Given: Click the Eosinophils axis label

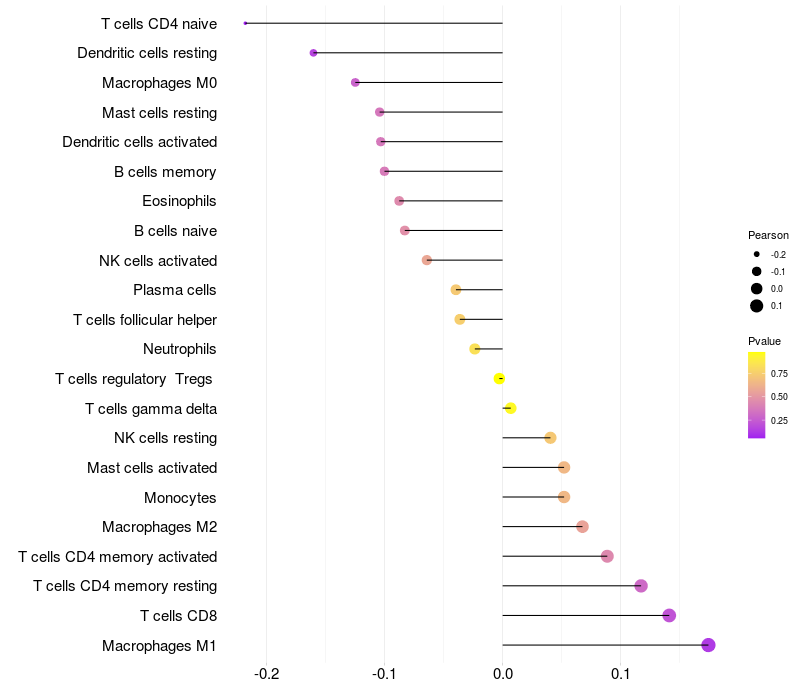Looking at the screenshot, I should pyautogui.click(x=179, y=201).
